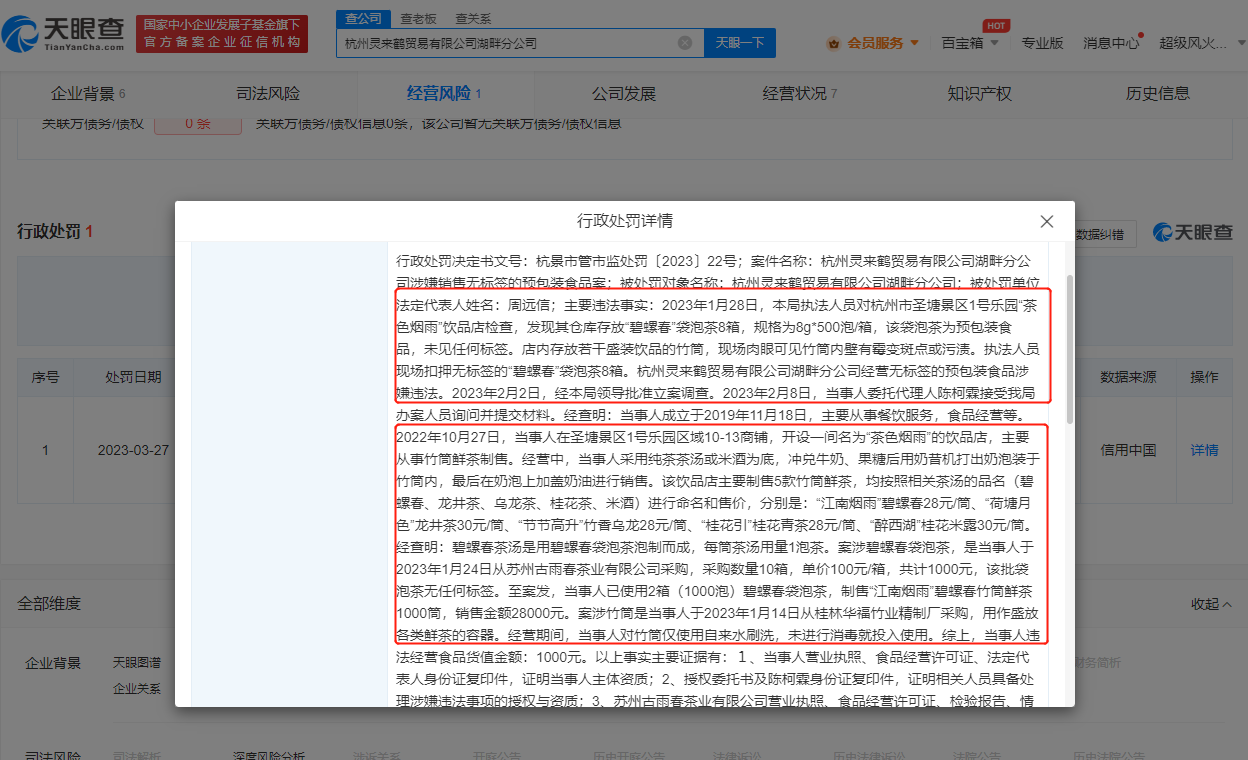Switch to the 司法风险 tab
Screen dimensions: 1248x760
point(265,92)
